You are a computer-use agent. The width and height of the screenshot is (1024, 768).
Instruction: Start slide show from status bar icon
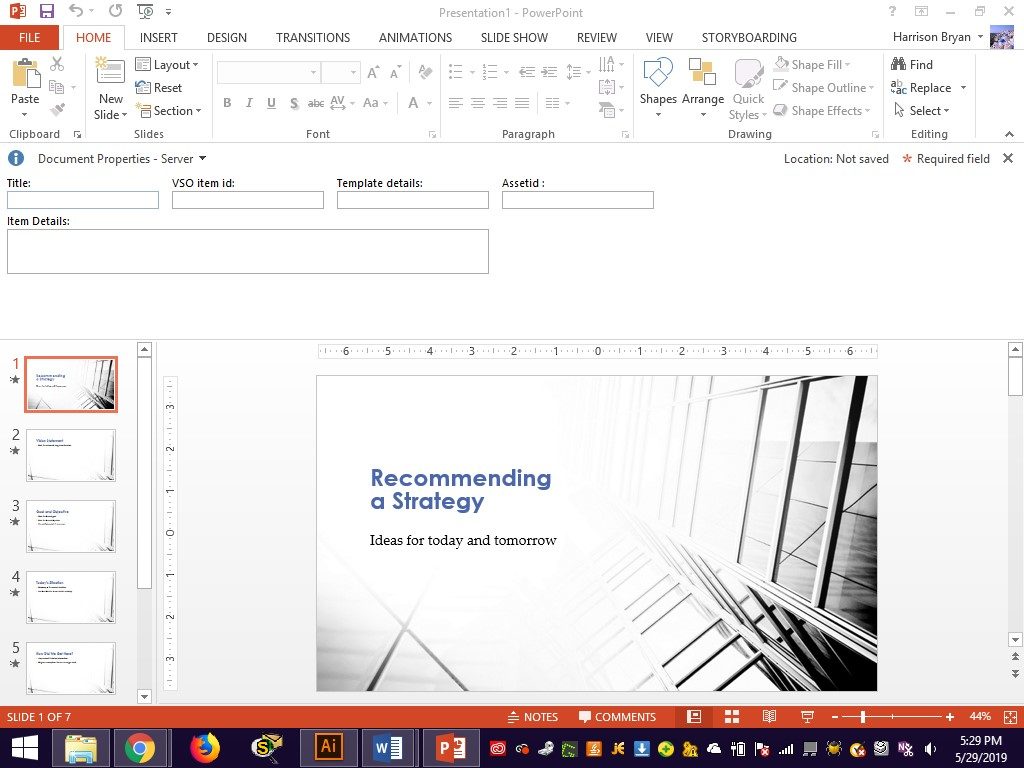click(x=807, y=717)
